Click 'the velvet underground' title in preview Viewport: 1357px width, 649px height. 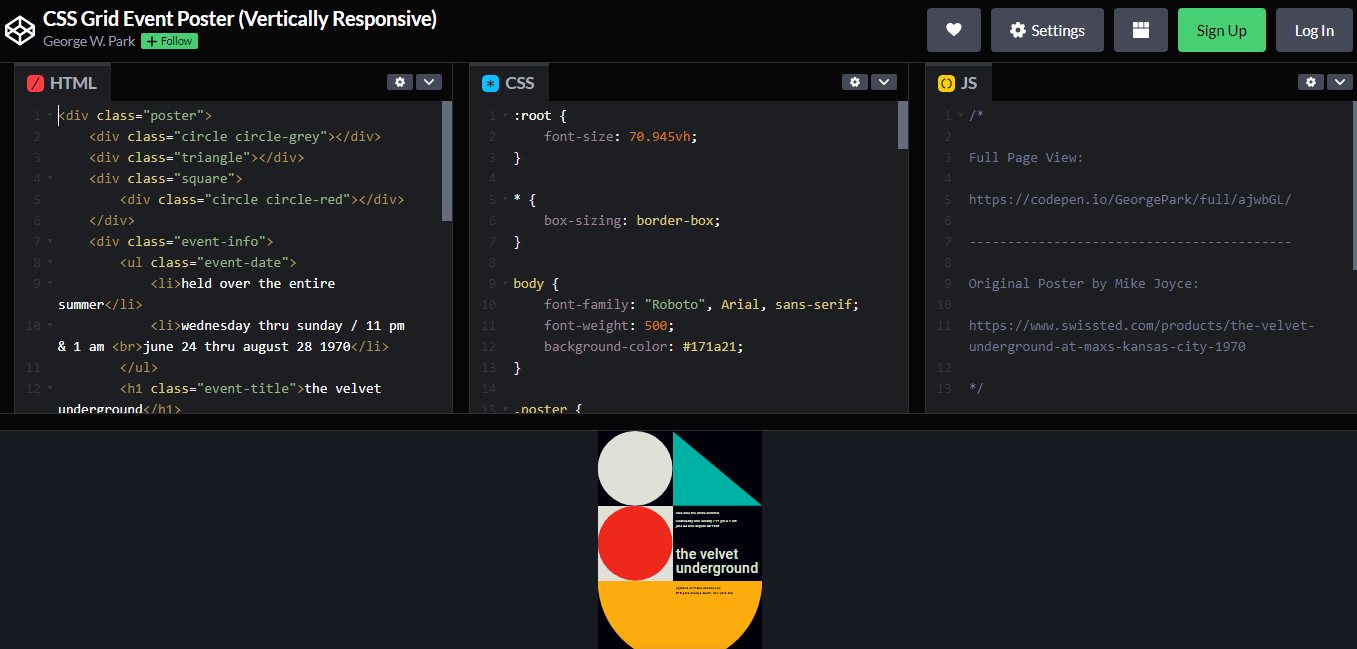click(717, 561)
